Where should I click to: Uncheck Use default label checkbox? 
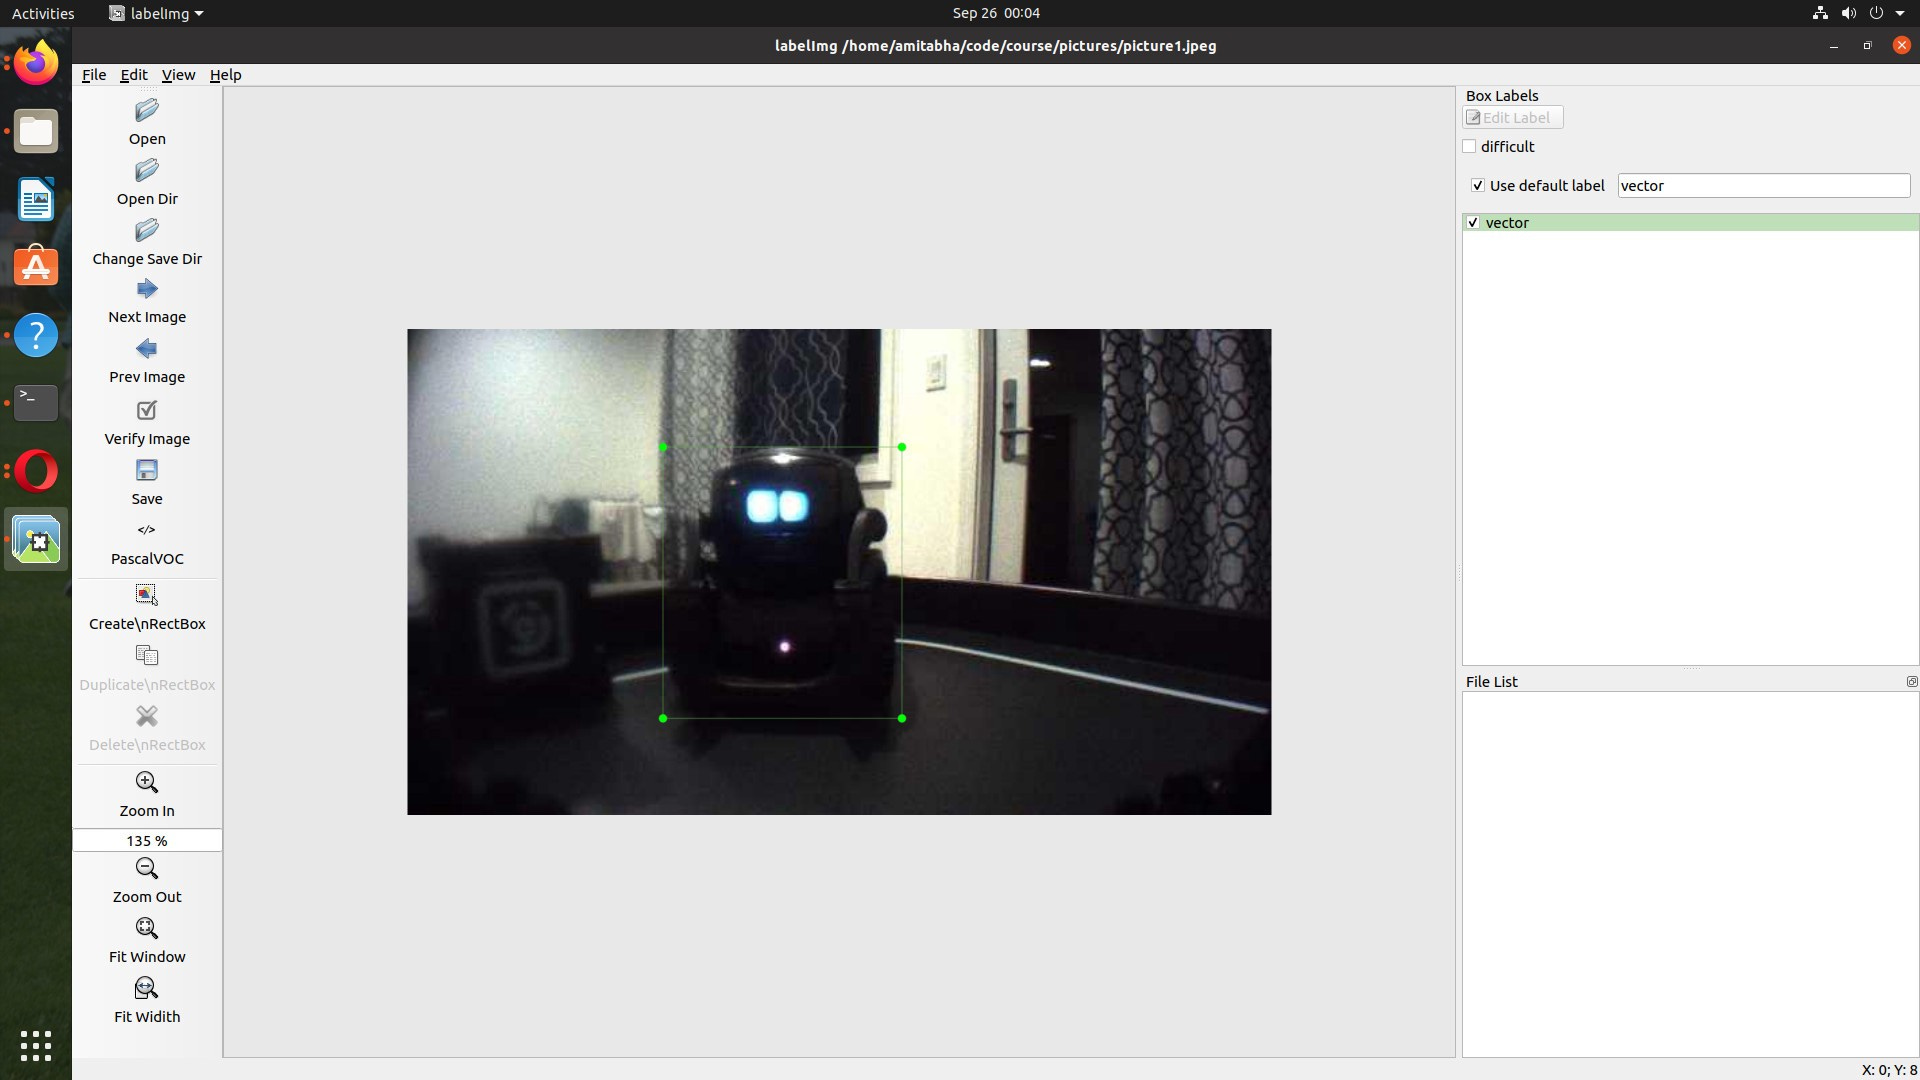1478,186
